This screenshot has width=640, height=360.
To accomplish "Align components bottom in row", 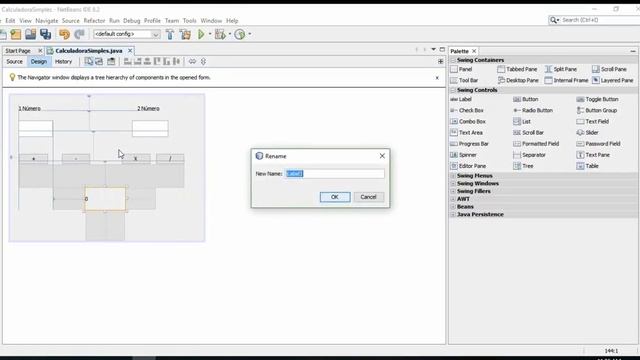I will (167, 62).
